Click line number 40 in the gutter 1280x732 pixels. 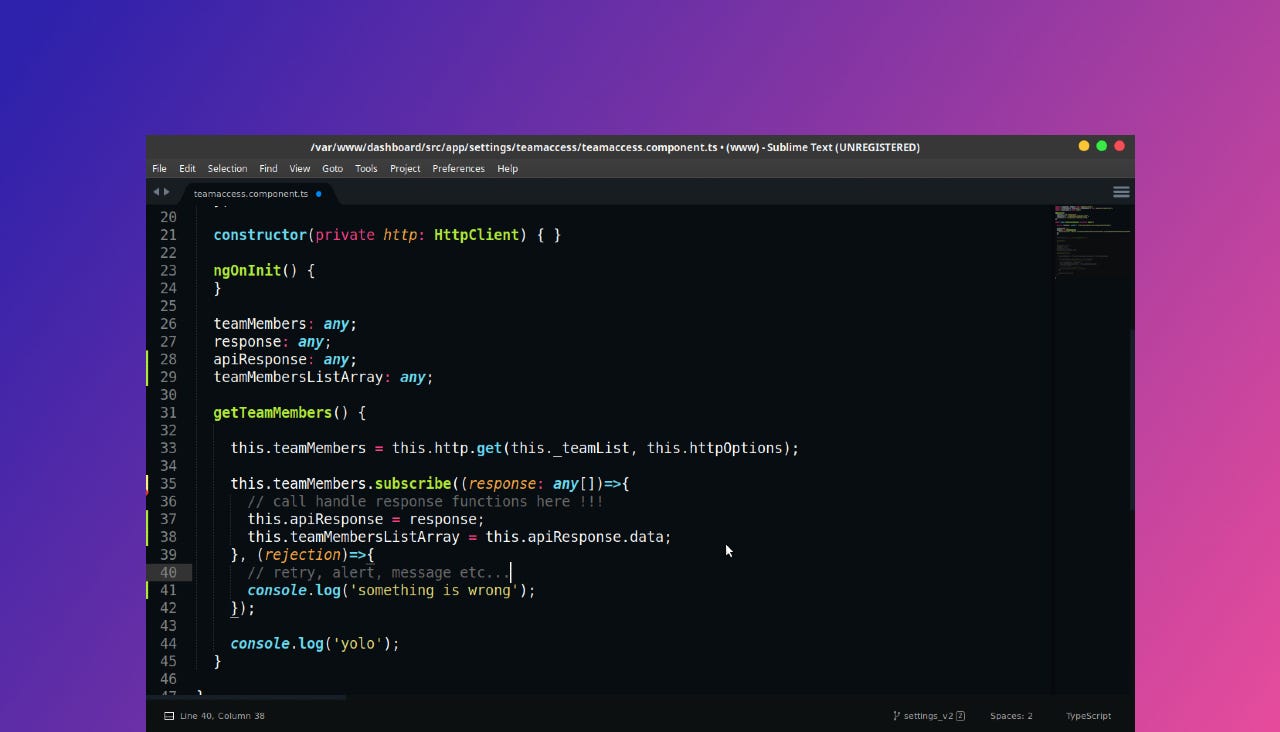point(168,573)
